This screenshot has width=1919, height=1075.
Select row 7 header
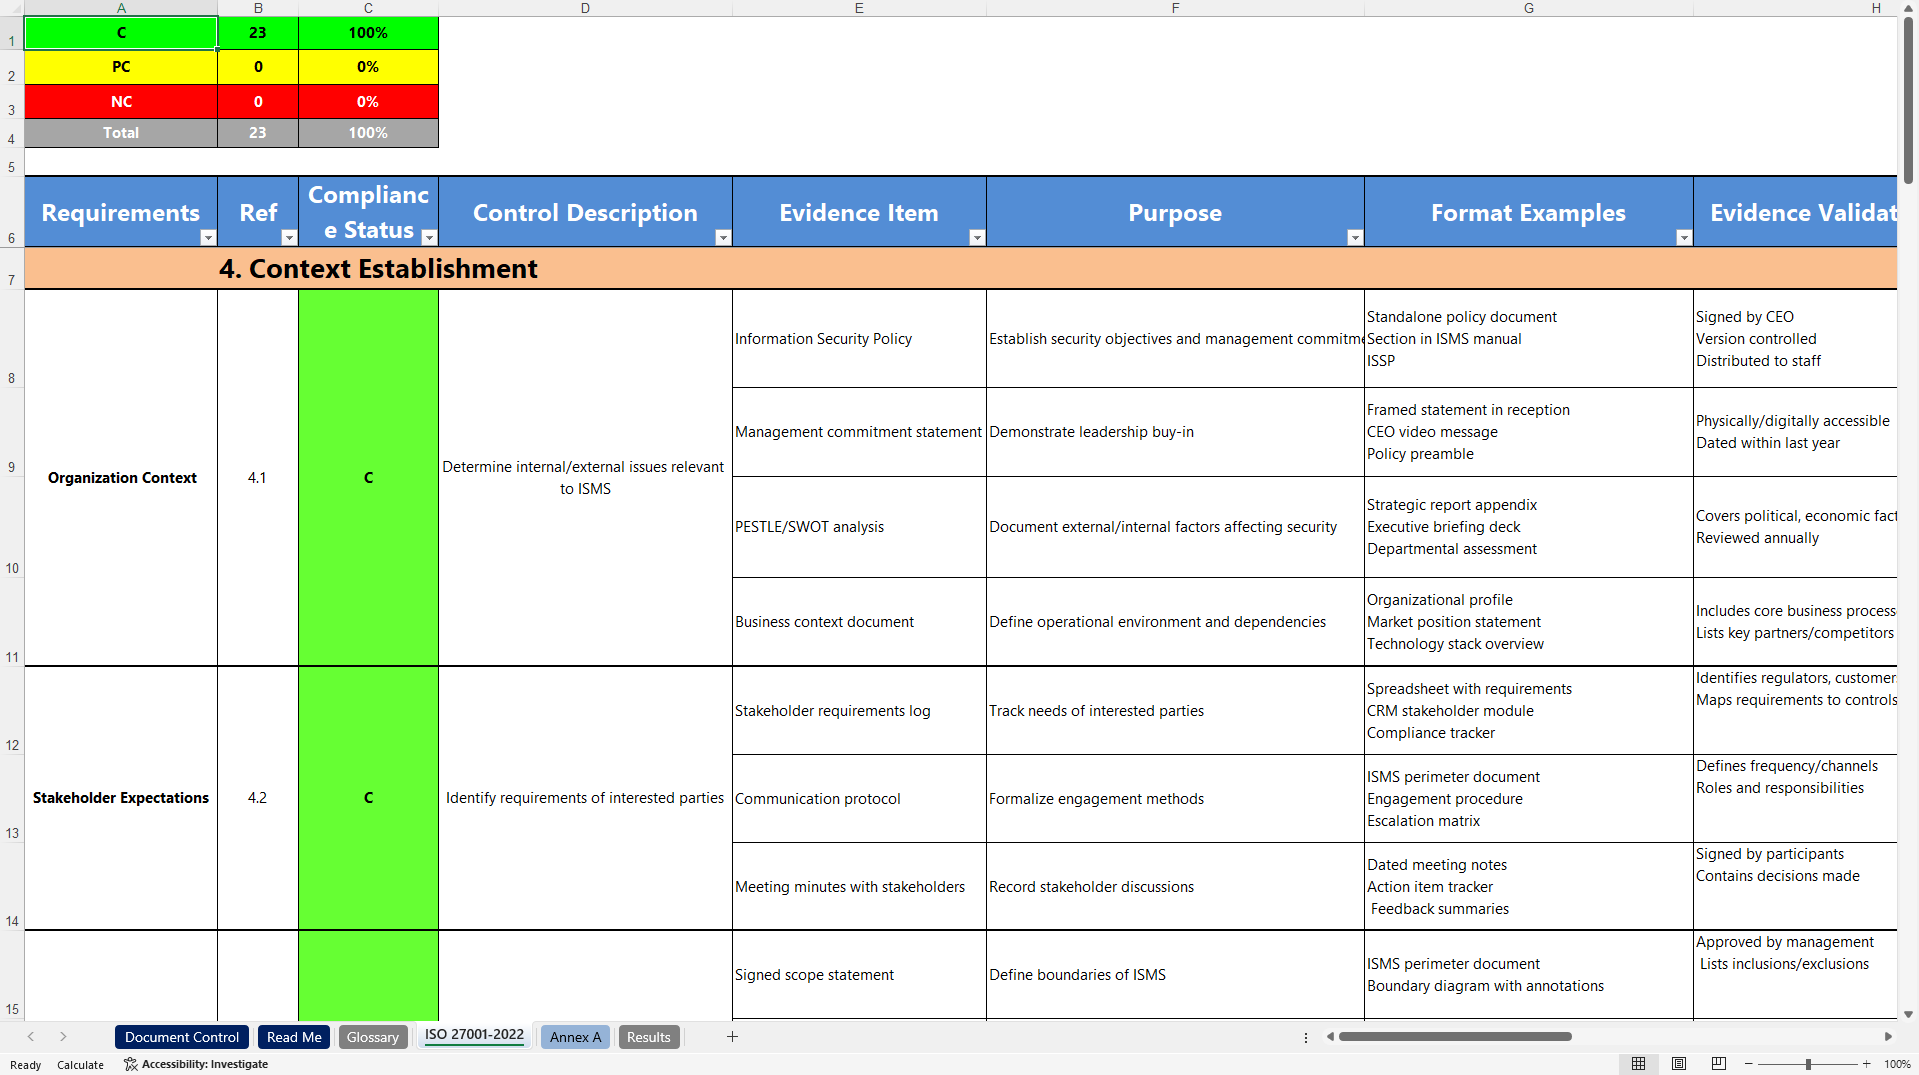coord(12,268)
